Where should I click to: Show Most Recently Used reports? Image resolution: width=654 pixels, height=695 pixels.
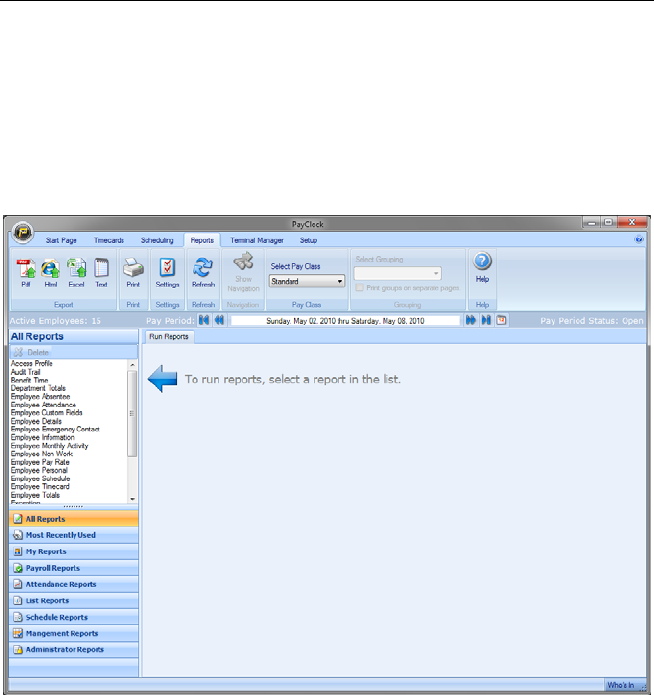[x=74, y=535]
